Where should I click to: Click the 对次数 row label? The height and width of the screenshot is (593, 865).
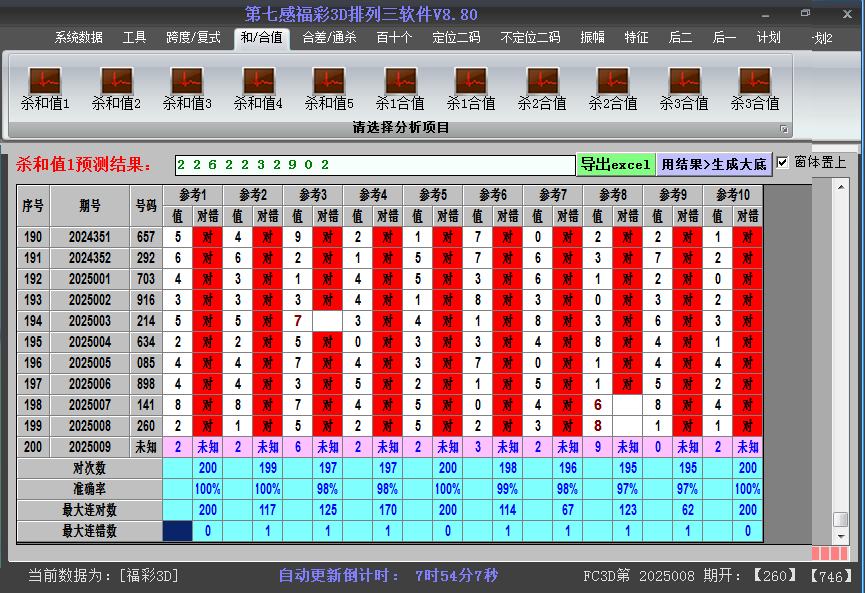pyautogui.click(x=89, y=468)
